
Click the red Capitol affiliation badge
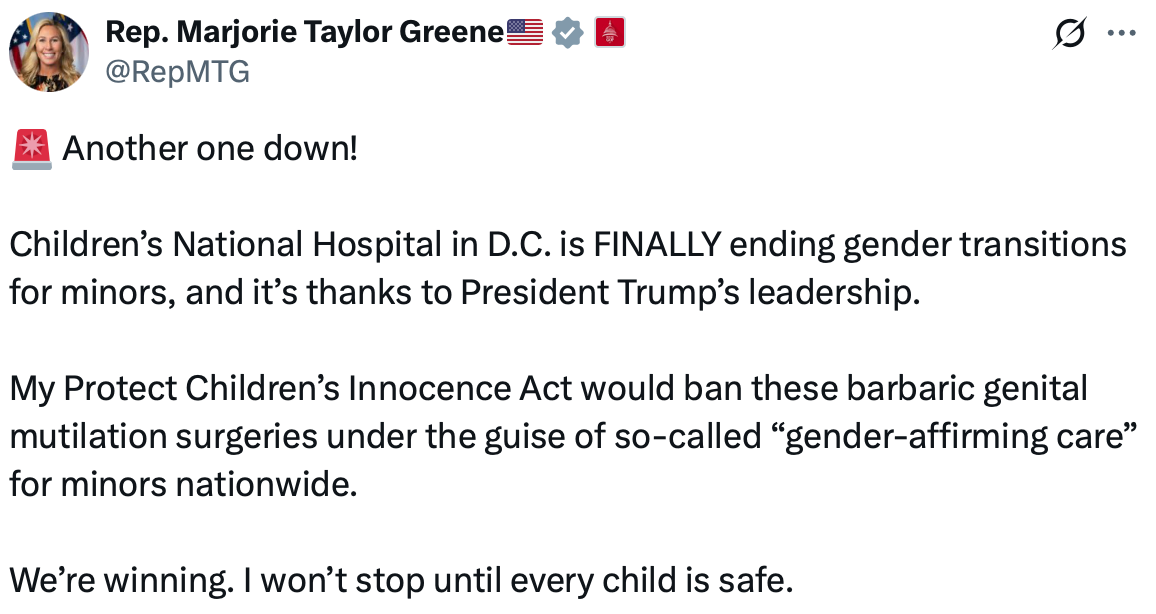[x=610, y=33]
